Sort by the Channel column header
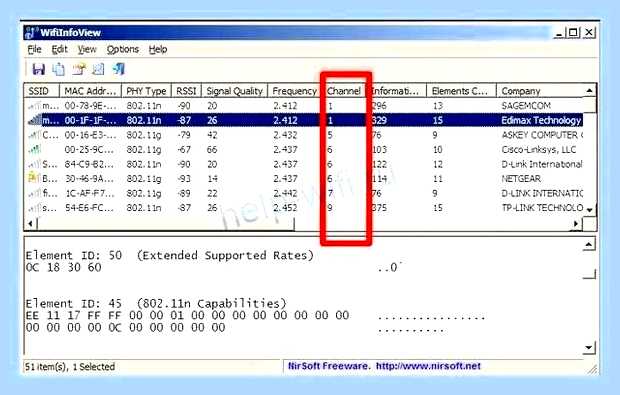 [x=344, y=91]
